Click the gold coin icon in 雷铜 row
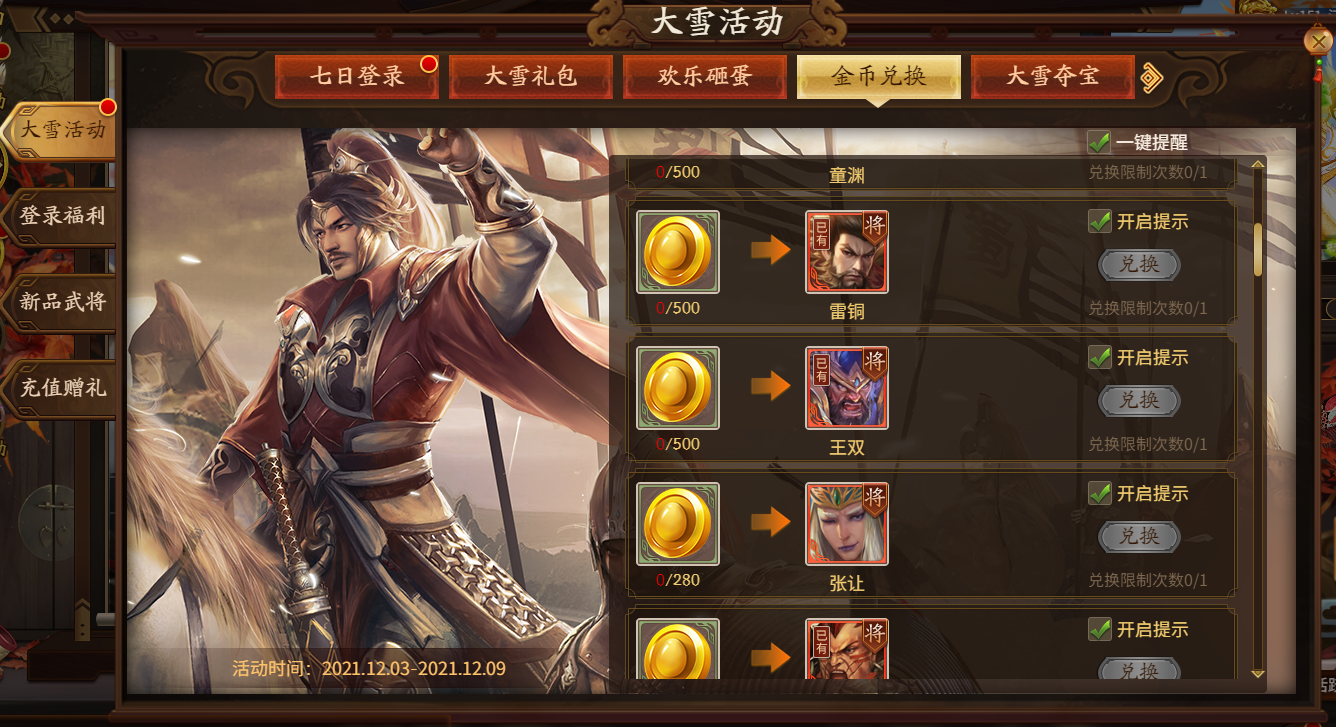 coord(678,251)
